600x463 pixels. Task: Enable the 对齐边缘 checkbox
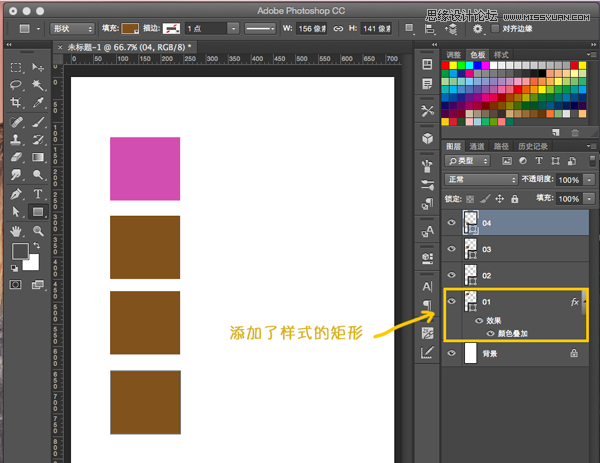(495, 29)
